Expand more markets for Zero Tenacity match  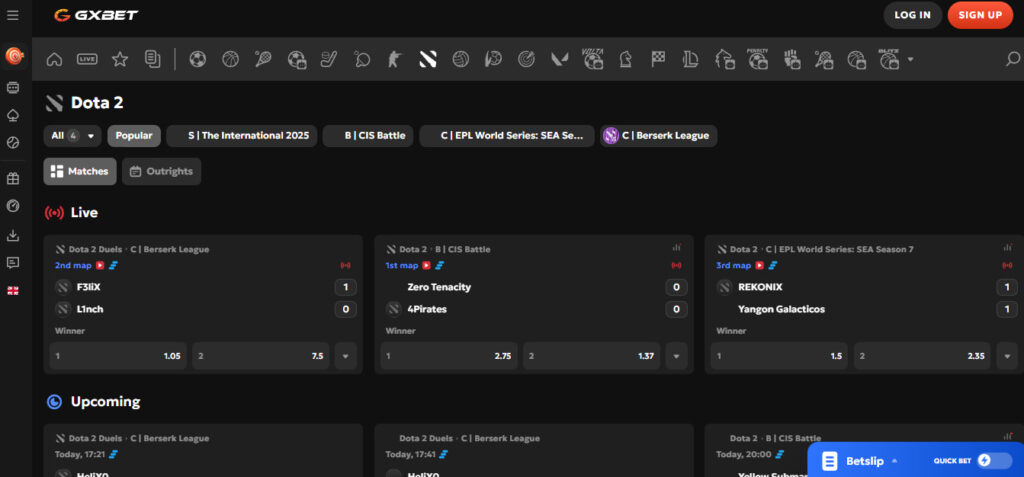tap(676, 356)
